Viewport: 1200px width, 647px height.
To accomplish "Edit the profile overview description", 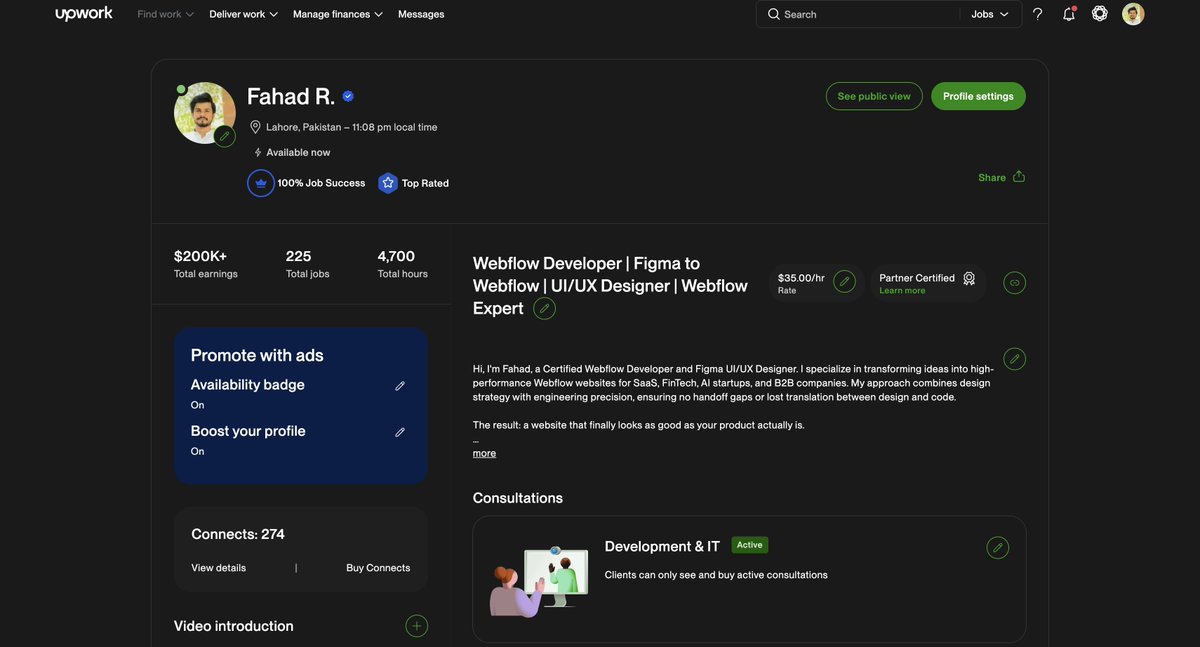I will (1015, 359).
